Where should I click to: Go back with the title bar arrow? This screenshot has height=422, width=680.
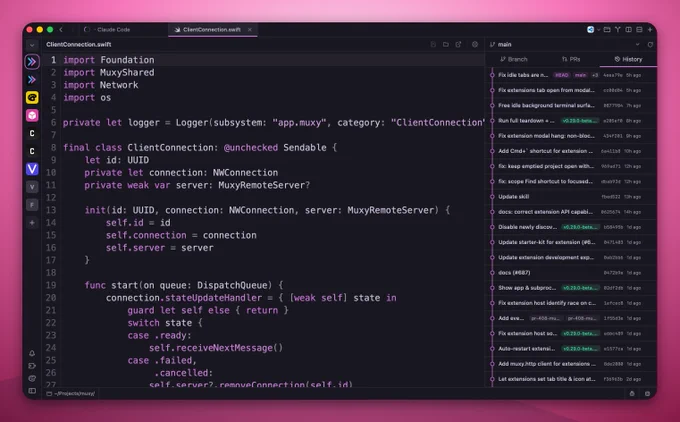point(61,29)
